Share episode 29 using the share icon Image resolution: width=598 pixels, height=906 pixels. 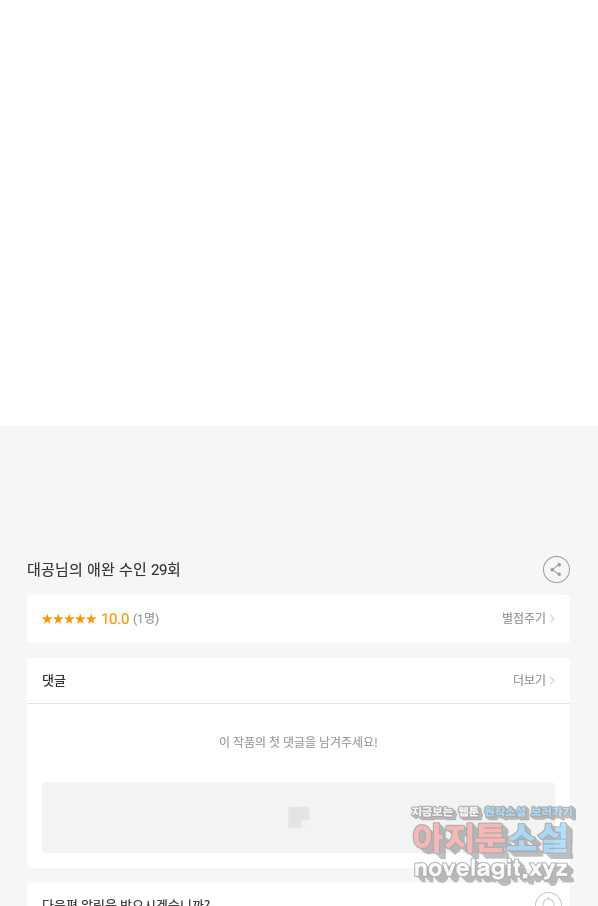(x=556, y=570)
